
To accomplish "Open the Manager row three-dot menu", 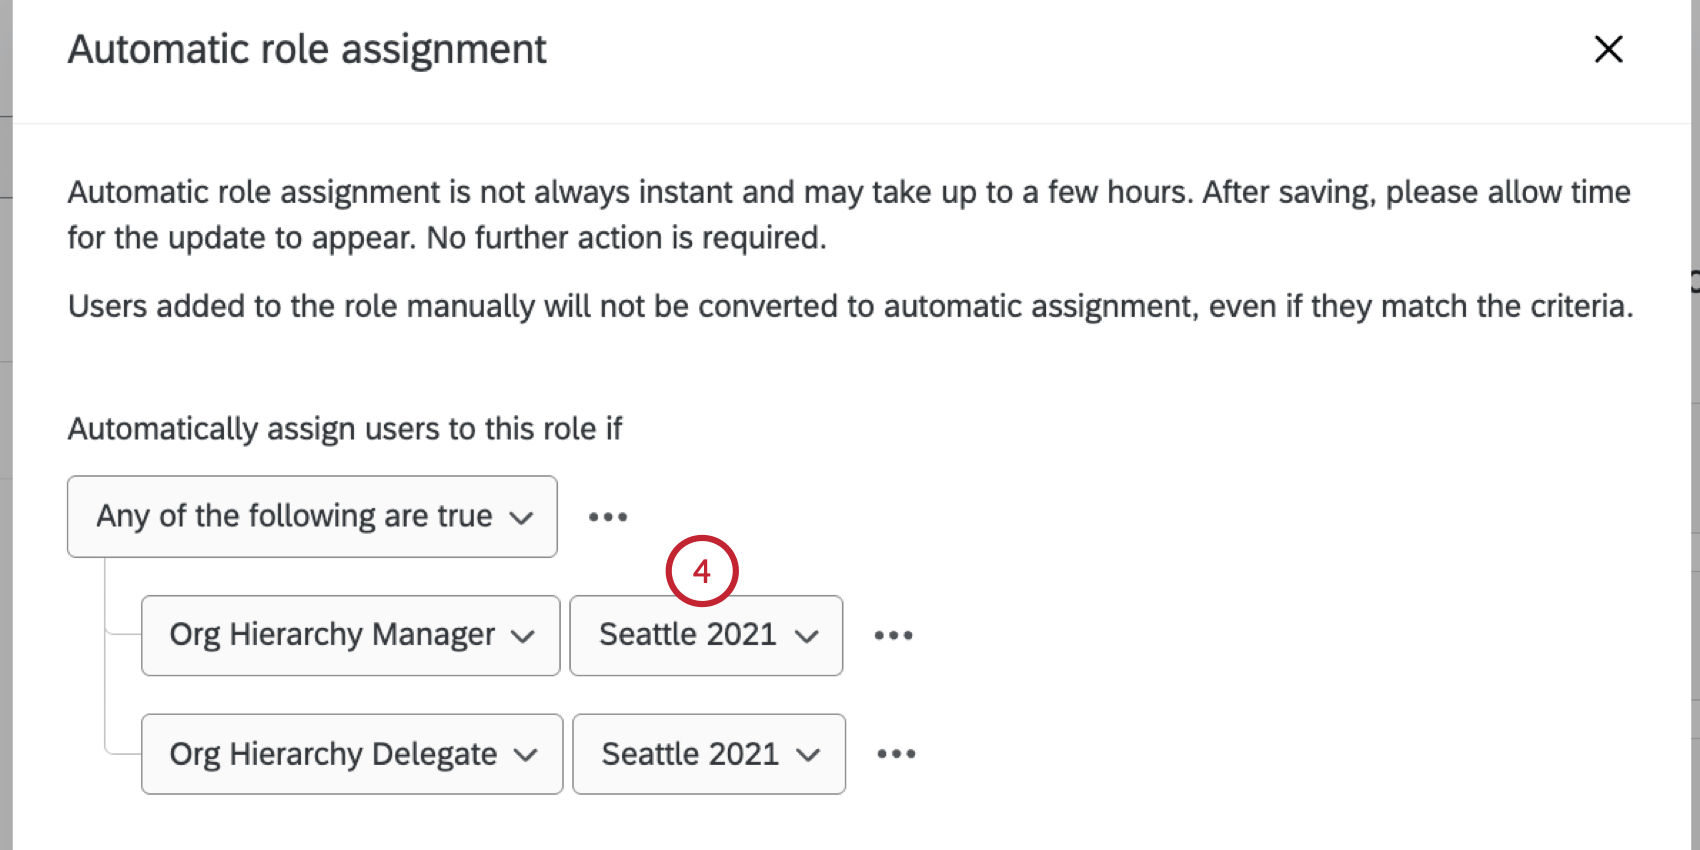I will [x=893, y=635].
